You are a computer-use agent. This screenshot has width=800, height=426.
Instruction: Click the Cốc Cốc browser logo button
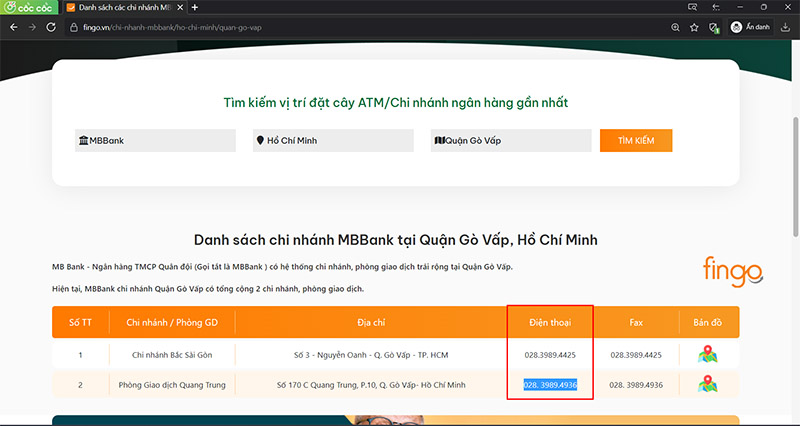pyautogui.click(x=29, y=7)
